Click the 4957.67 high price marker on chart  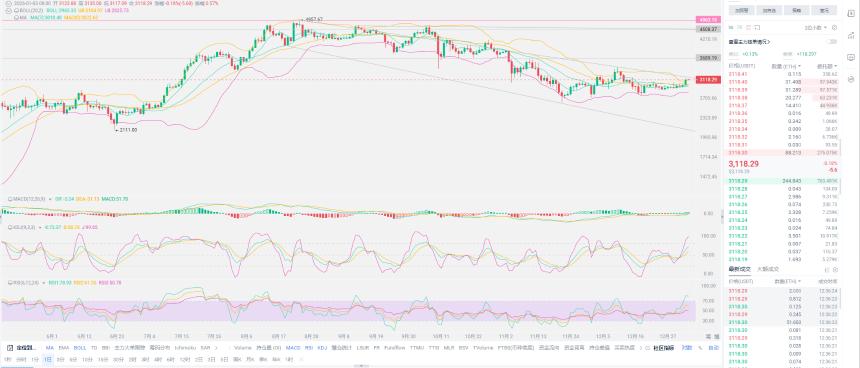pos(313,19)
